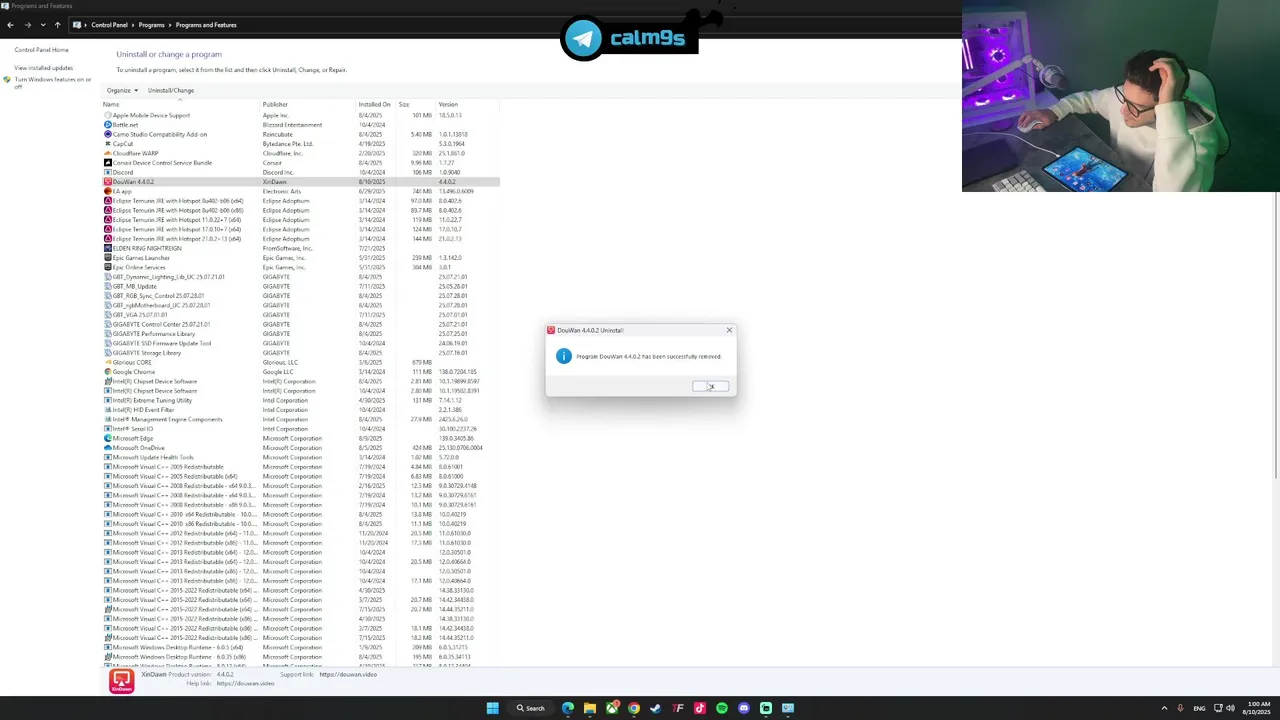
Task: Open the clock showing 1:00 AM
Action: 1258,708
